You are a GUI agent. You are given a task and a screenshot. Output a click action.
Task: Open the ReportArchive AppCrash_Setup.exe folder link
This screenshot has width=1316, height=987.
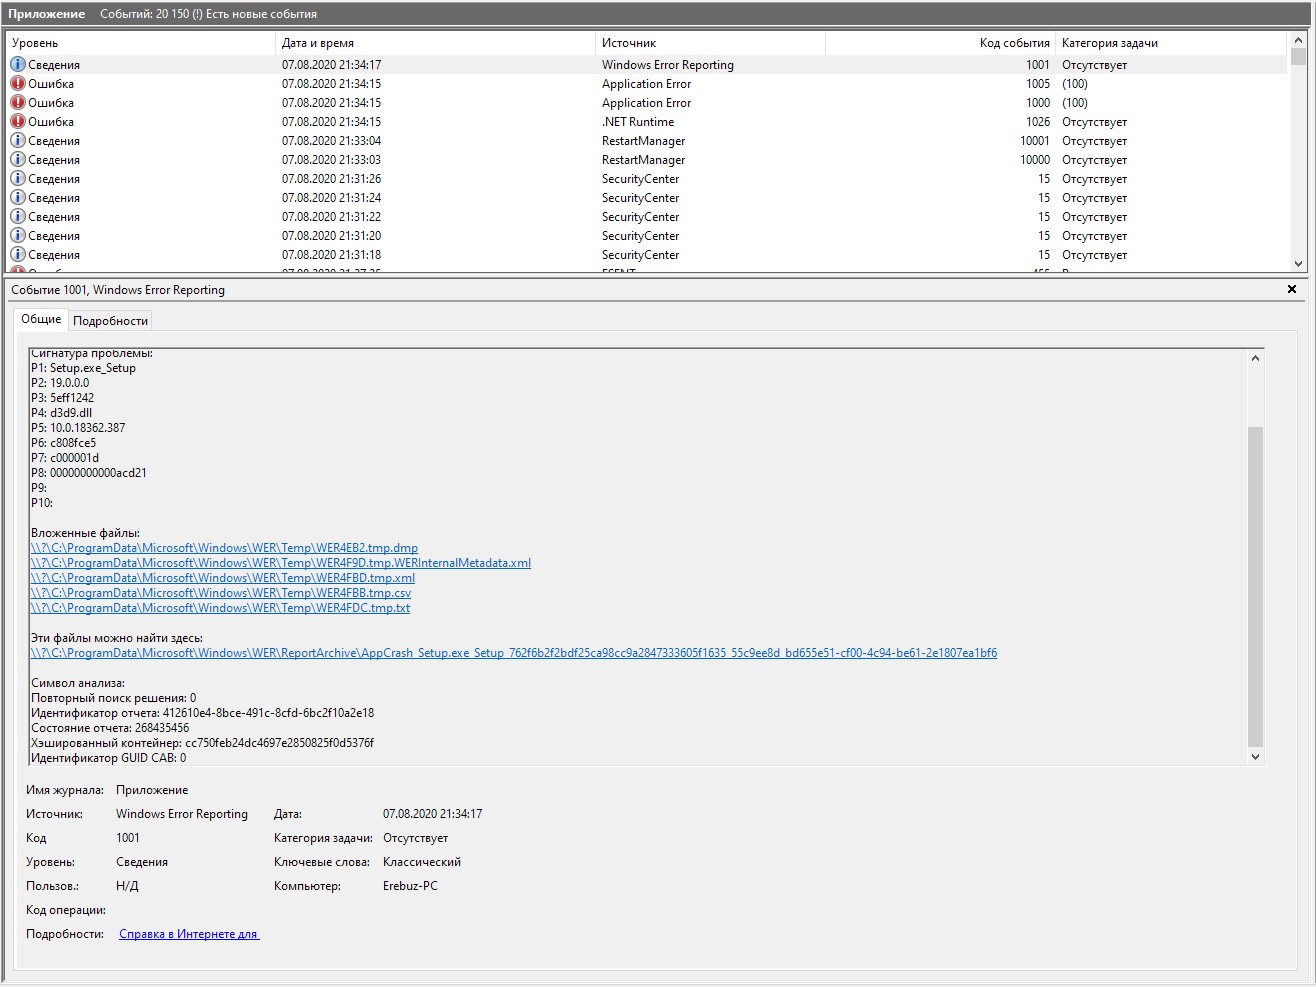[513, 653]
